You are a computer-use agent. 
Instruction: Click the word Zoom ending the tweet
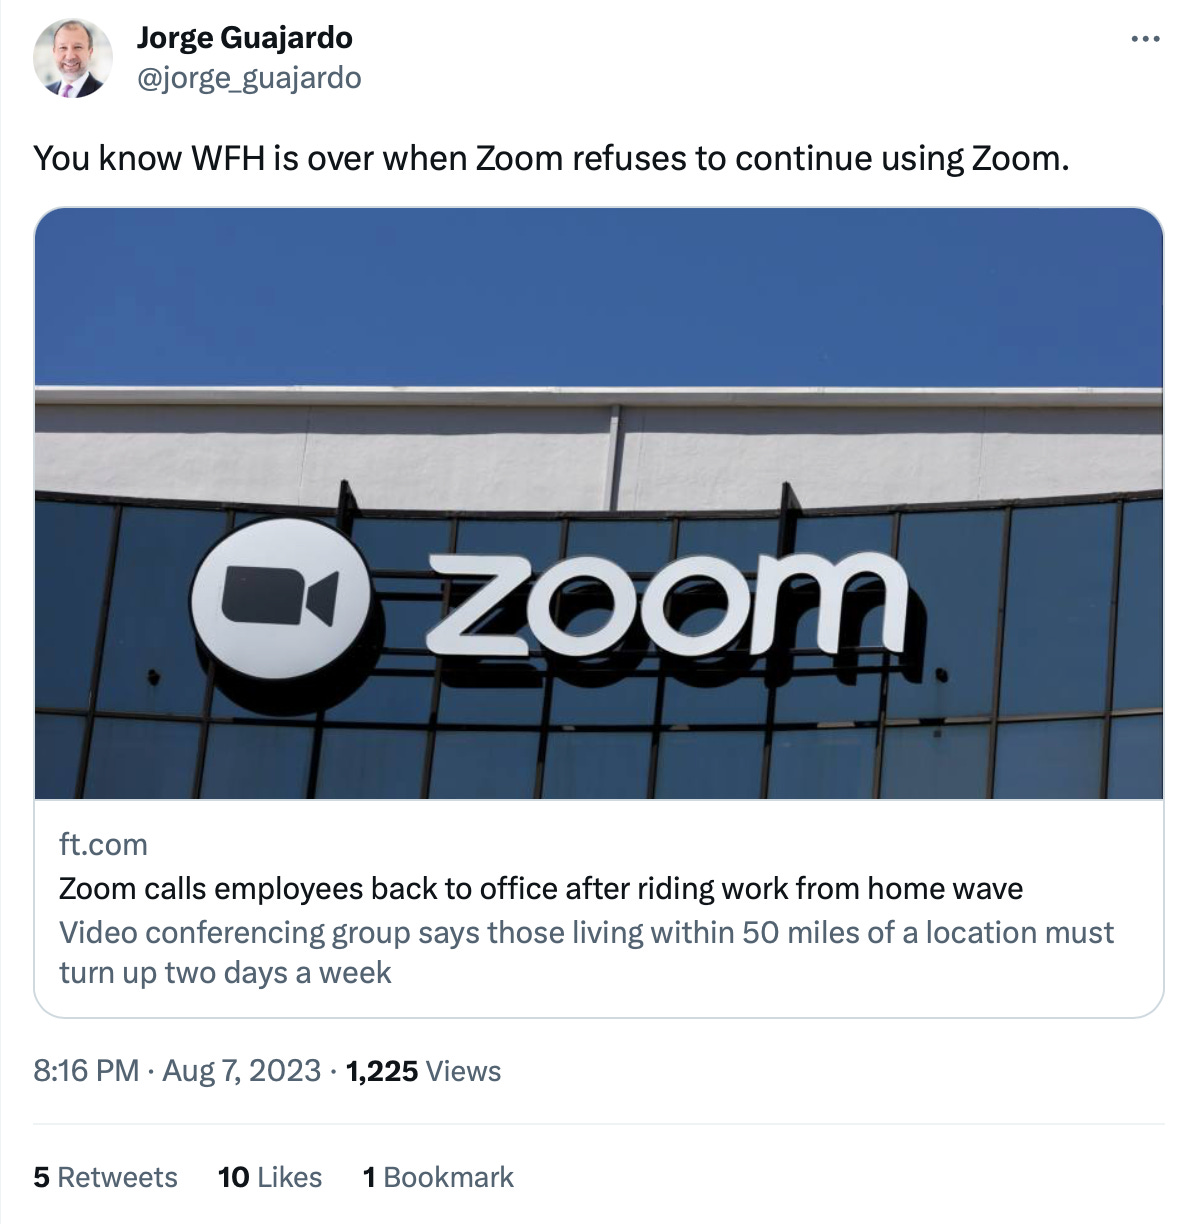[1019, 158]
